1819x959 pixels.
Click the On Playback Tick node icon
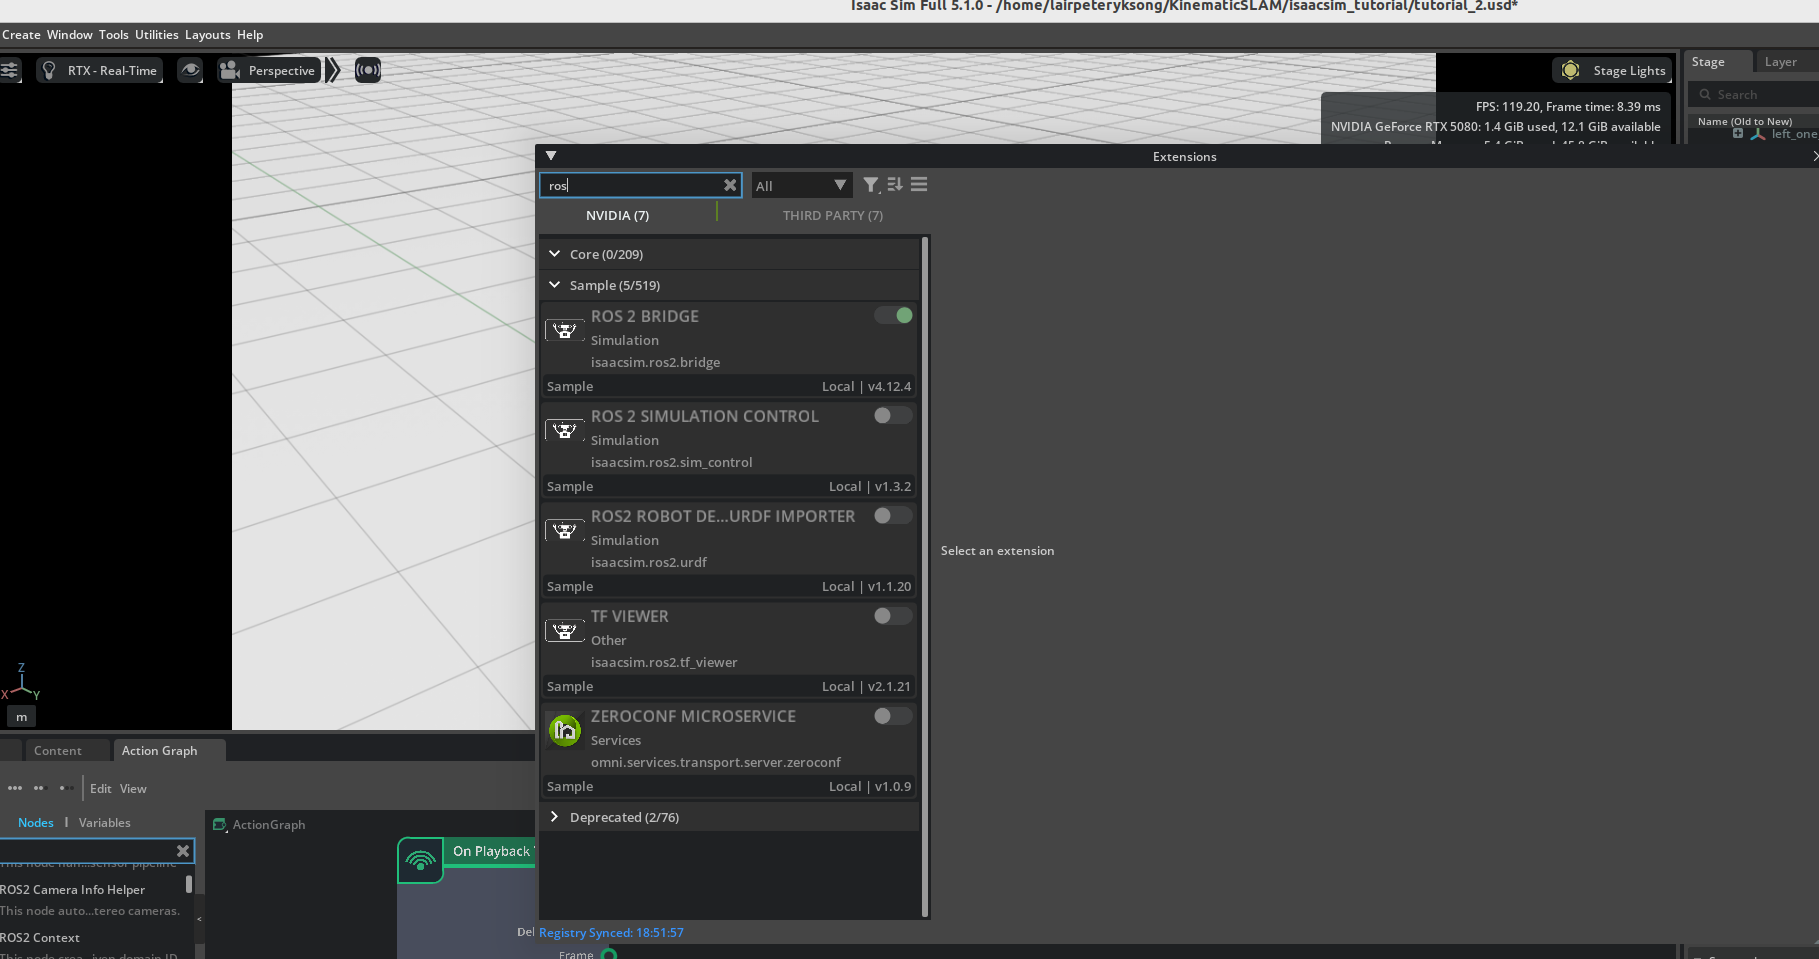point(421,860)
